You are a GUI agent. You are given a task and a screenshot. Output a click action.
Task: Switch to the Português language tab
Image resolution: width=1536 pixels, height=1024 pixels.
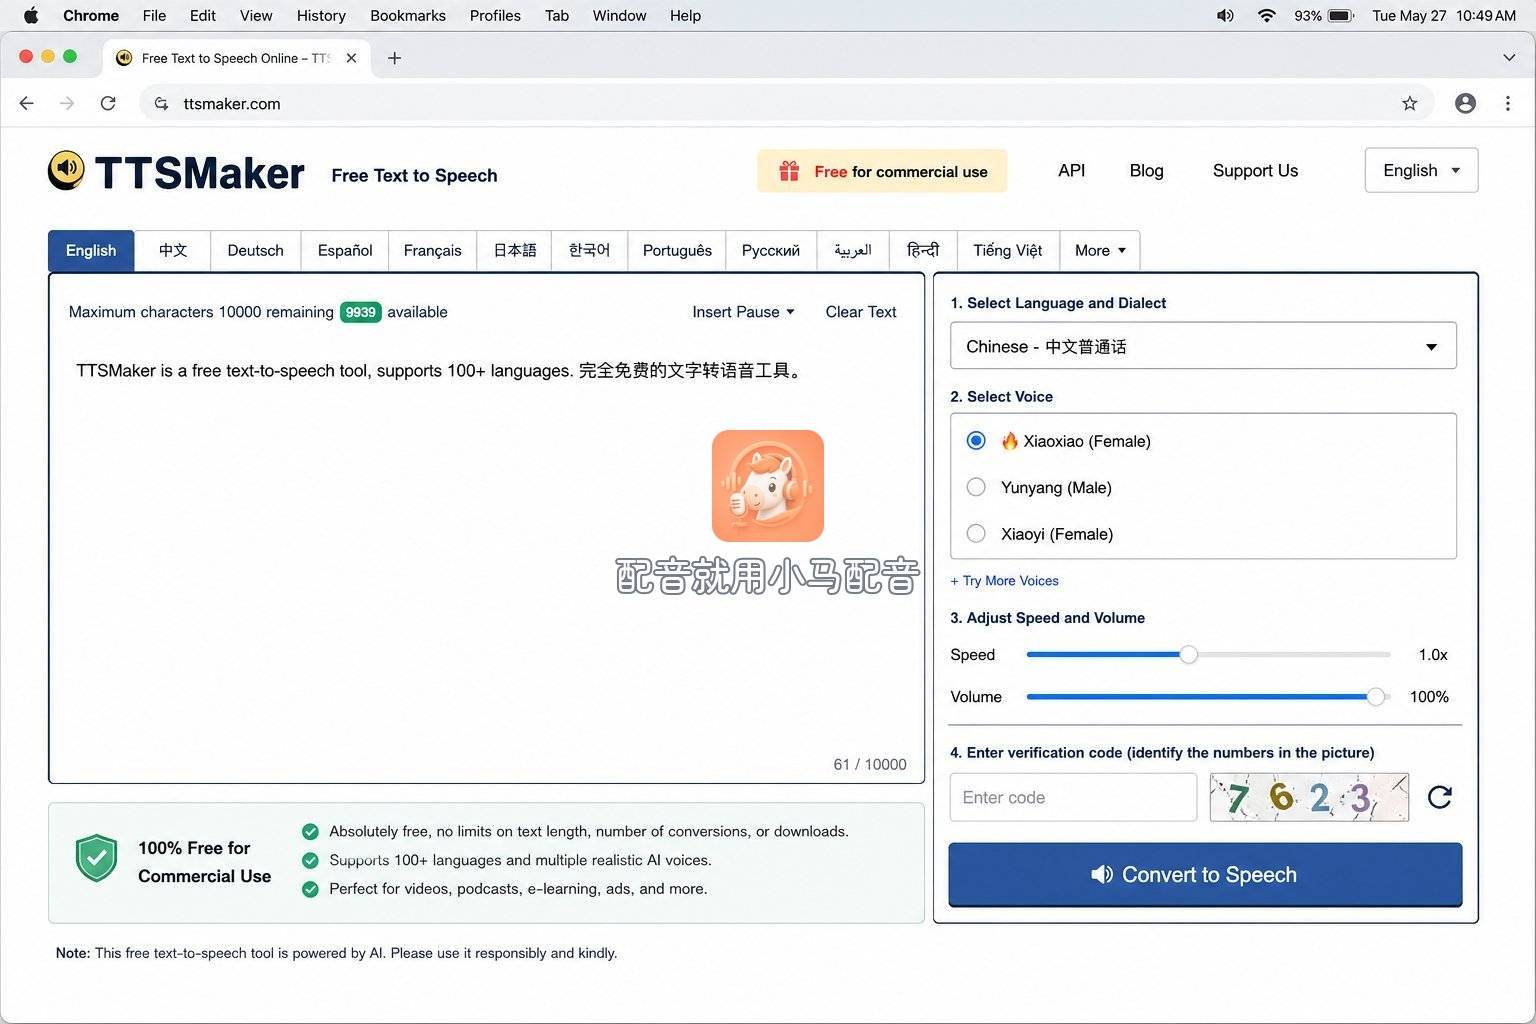coord(677,250)
